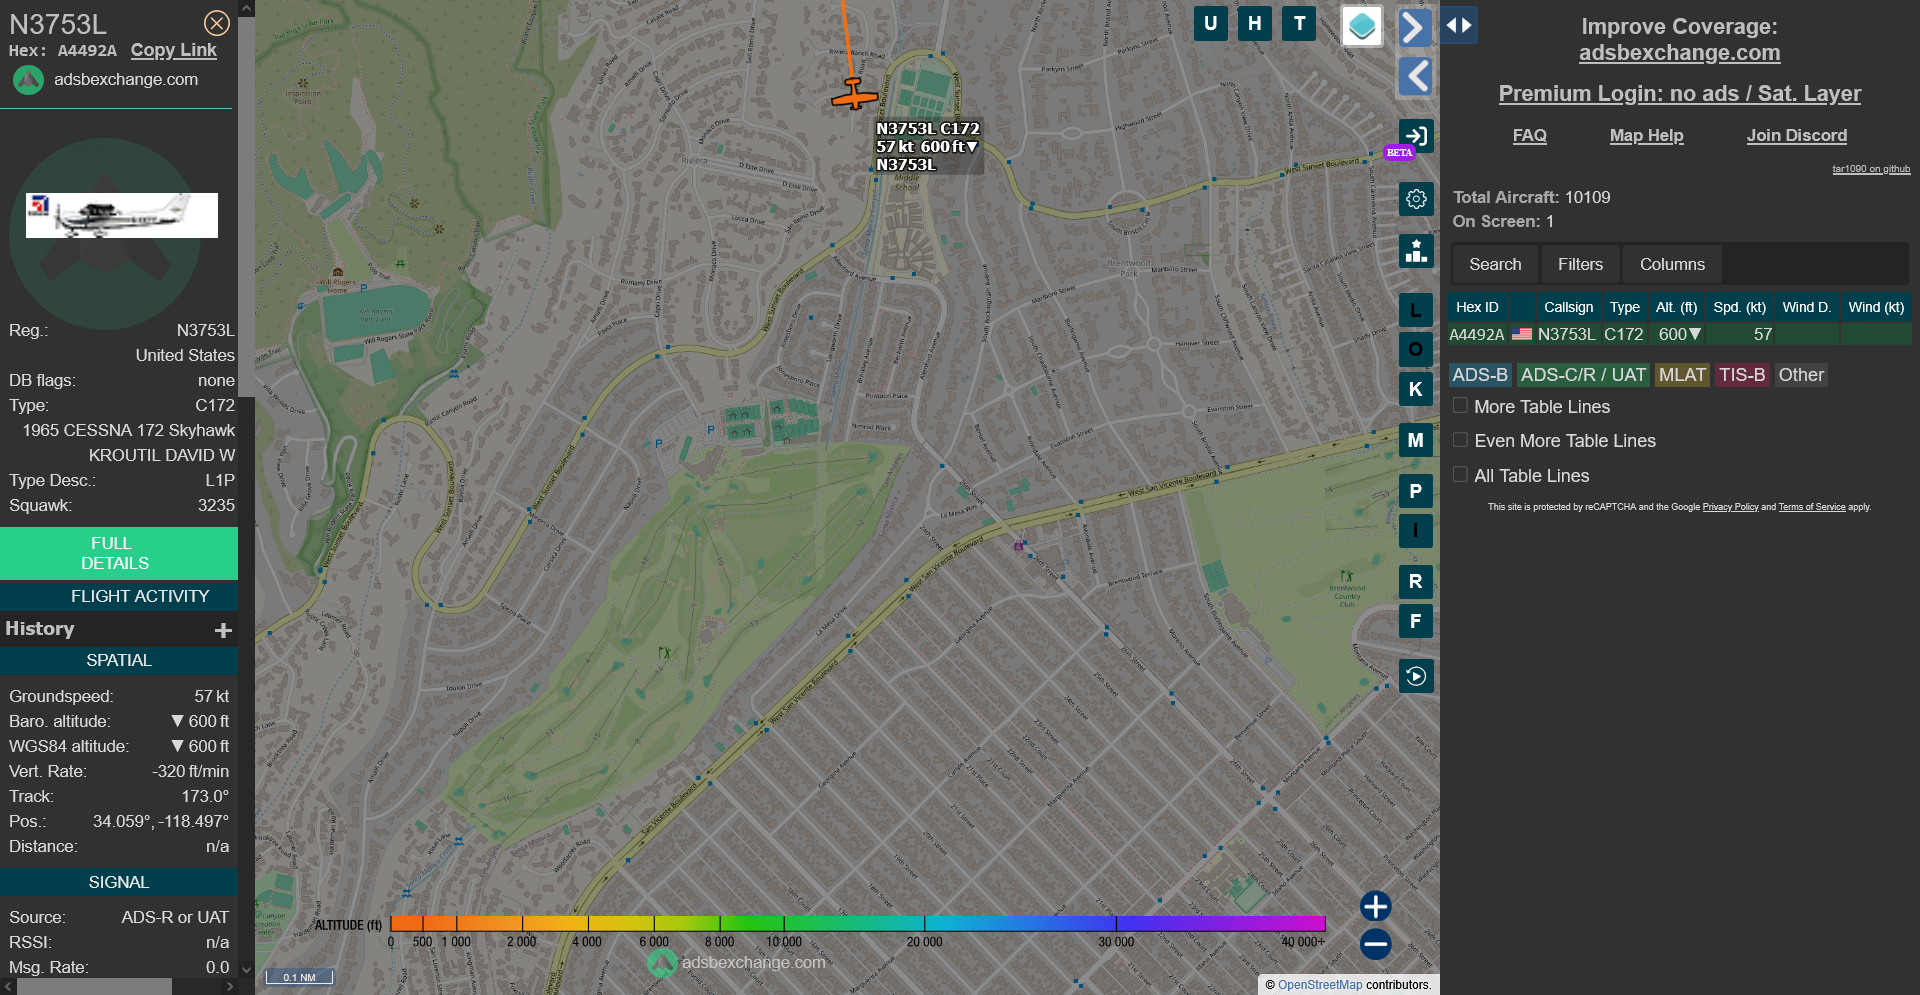Close the N3753L aircraft info panel
Screen dimensions: 1920x995
(216, 23)
